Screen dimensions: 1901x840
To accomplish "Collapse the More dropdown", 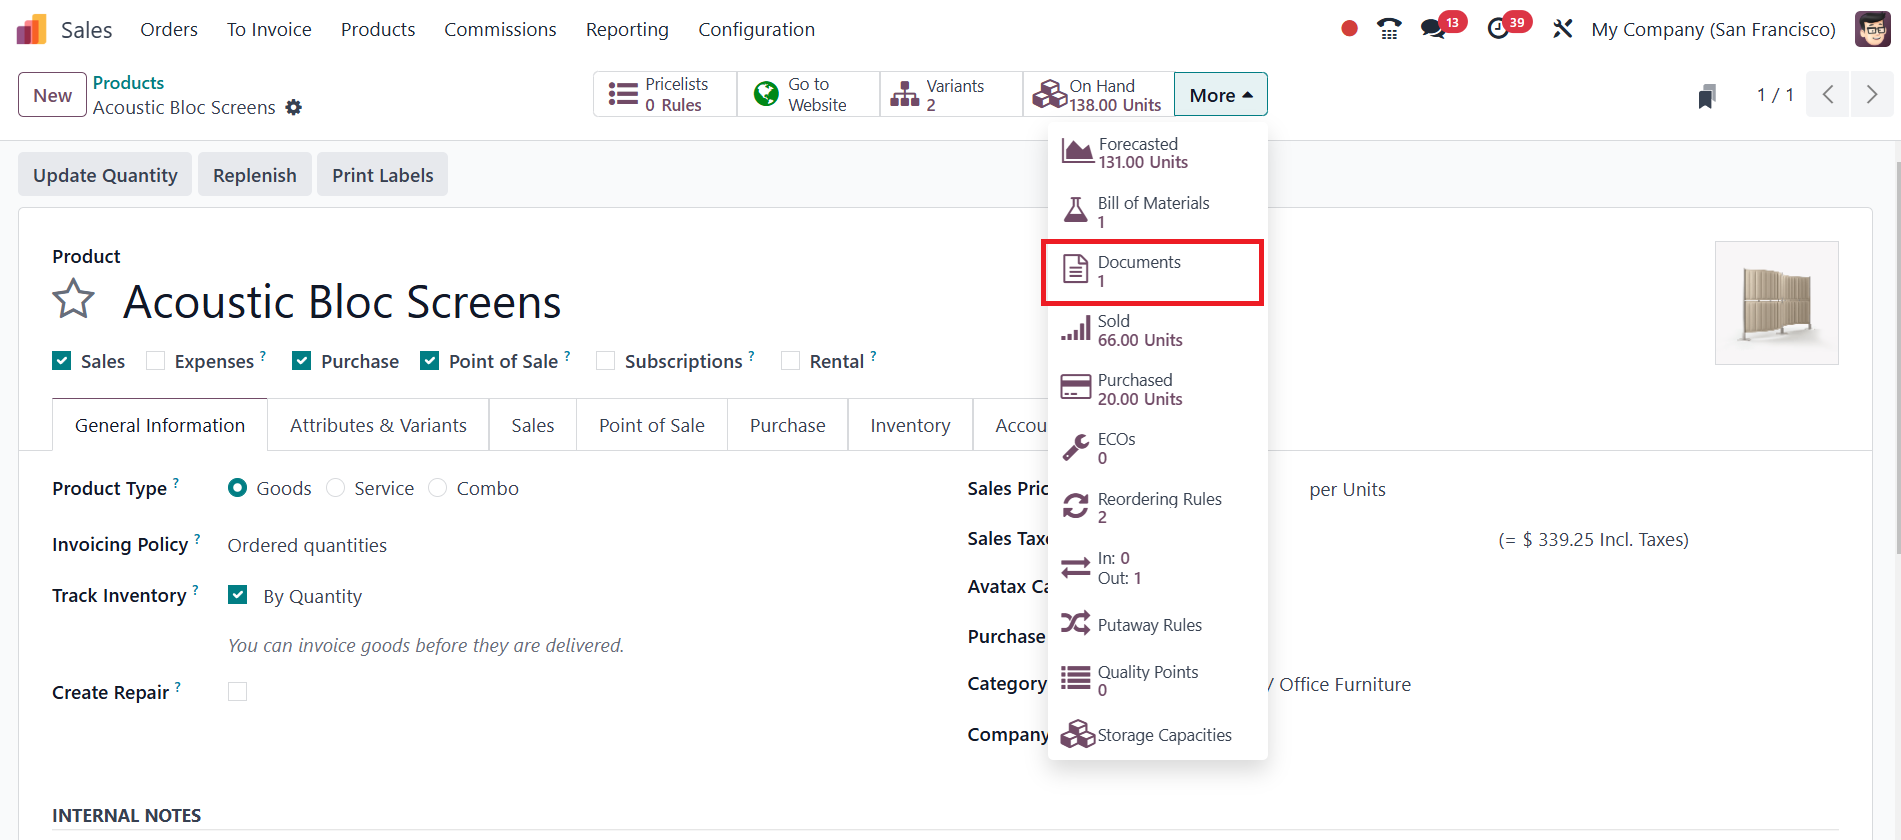I will tap(1220, 95).
